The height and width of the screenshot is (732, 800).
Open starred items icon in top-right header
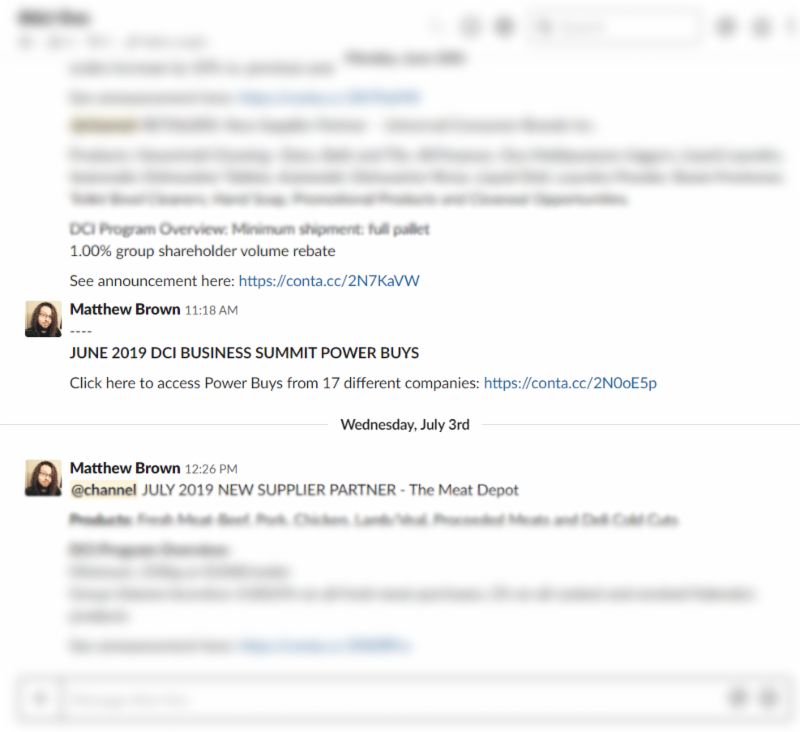758,27
